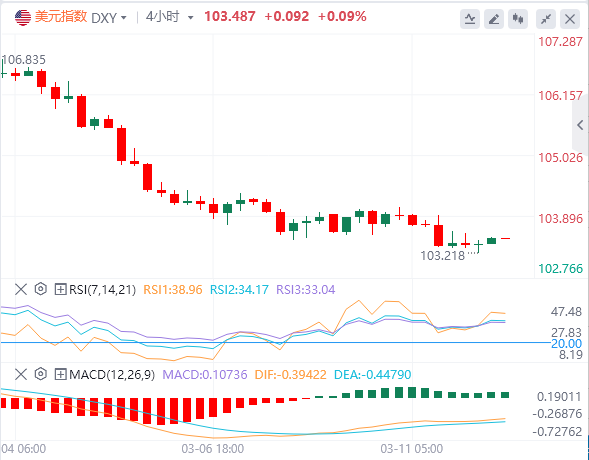Click the 102.766 price axis label
589x460 pixels.
560,269
